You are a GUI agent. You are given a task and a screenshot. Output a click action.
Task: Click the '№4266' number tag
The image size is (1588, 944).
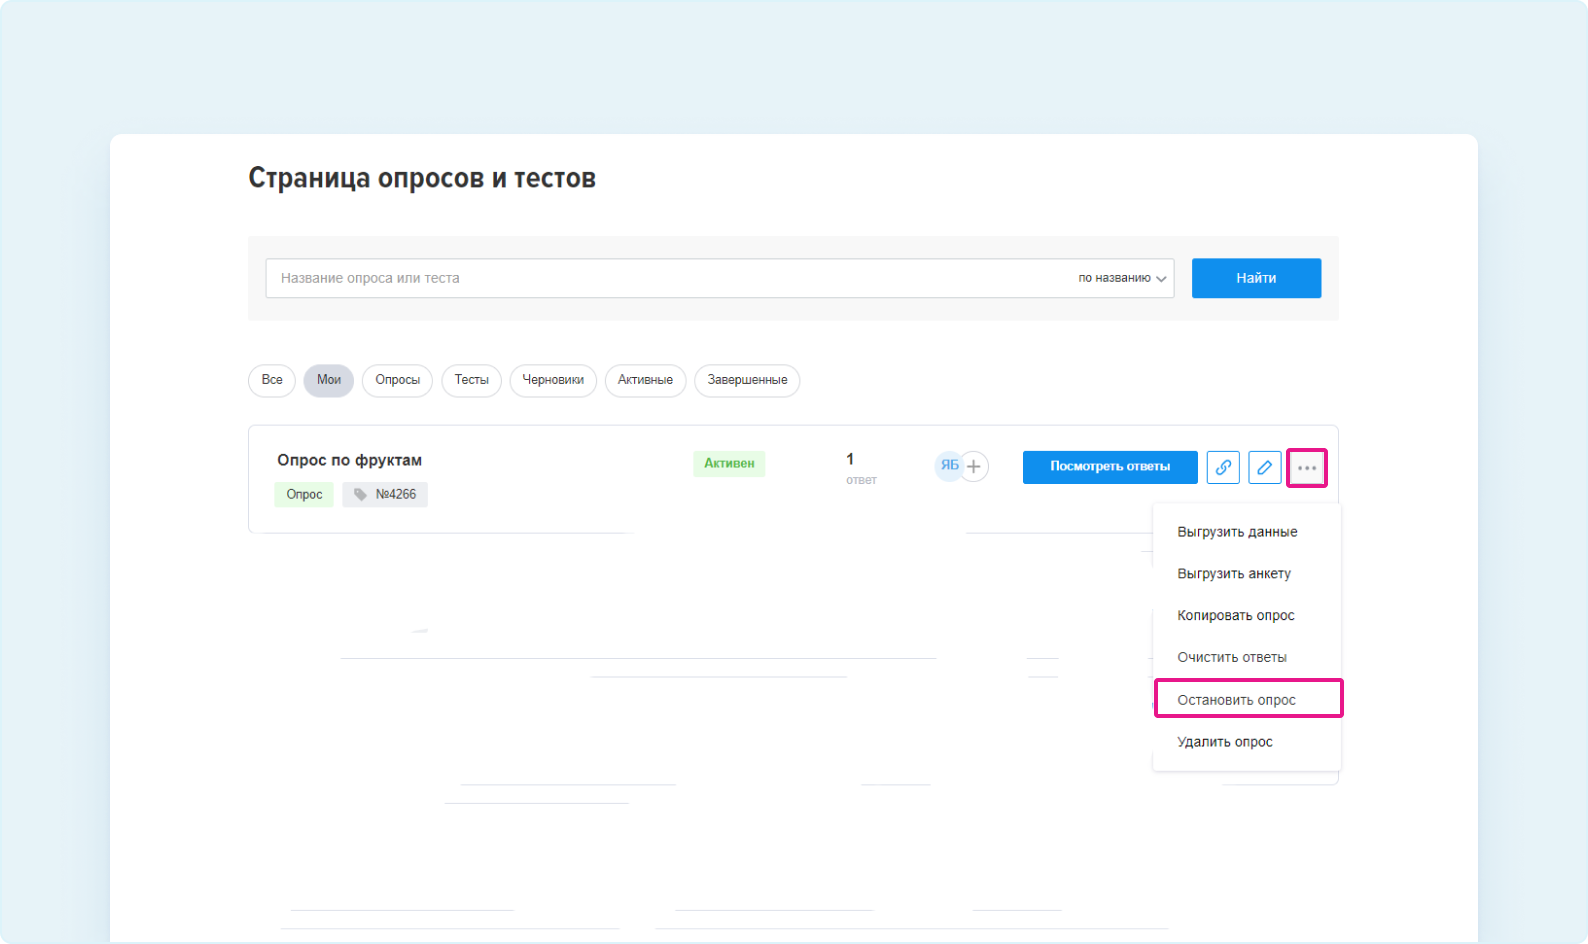tap(385, 494)
